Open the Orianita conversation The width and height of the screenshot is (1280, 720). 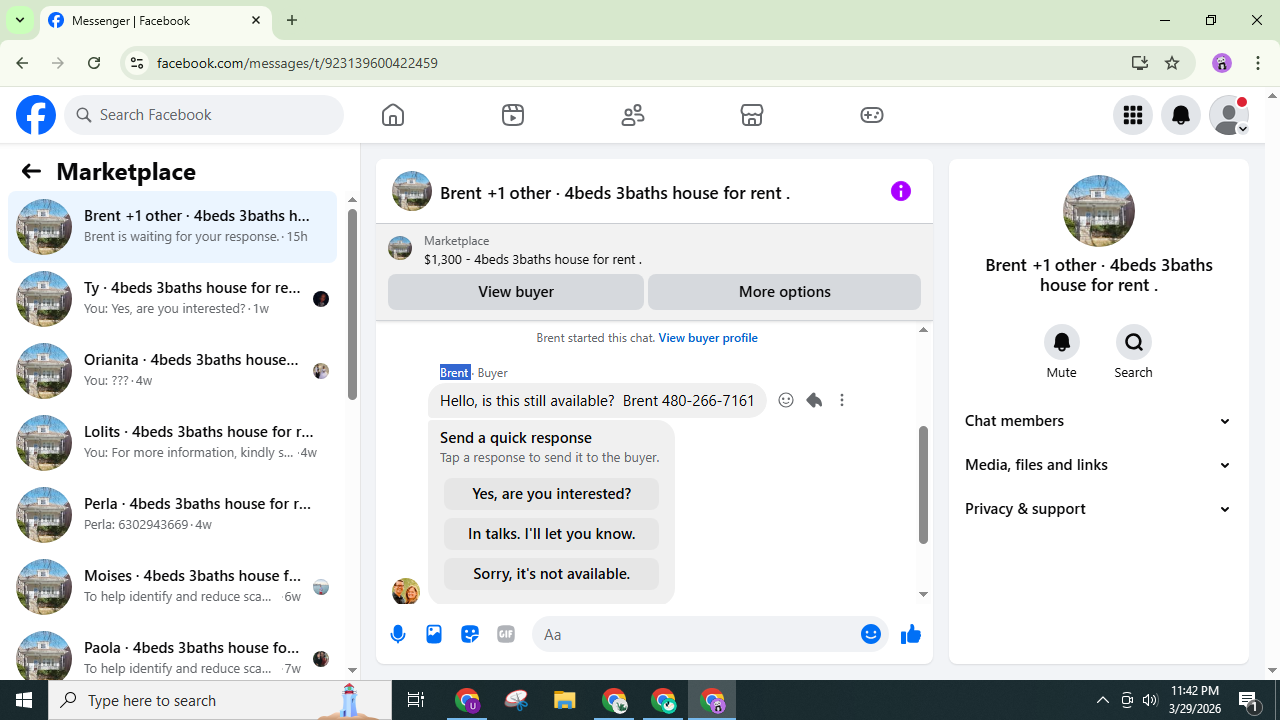[172, 370]
